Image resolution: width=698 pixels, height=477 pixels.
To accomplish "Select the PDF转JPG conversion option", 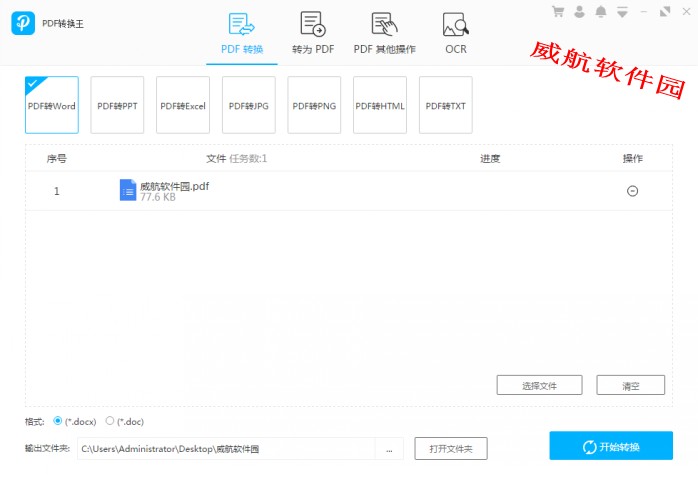I will 249,105.
